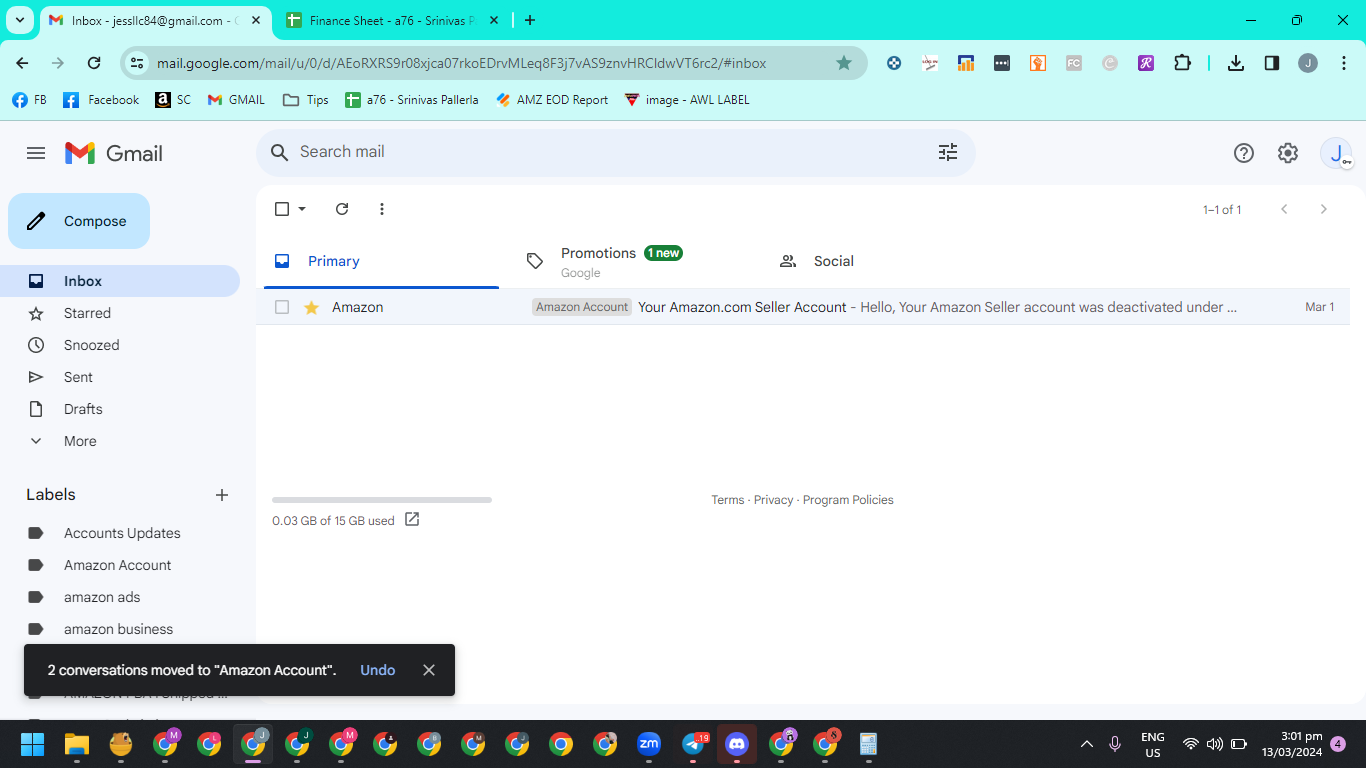Open Gmail settings gear
Viewport: 1366px width, 768px height.
[1288, 153]
